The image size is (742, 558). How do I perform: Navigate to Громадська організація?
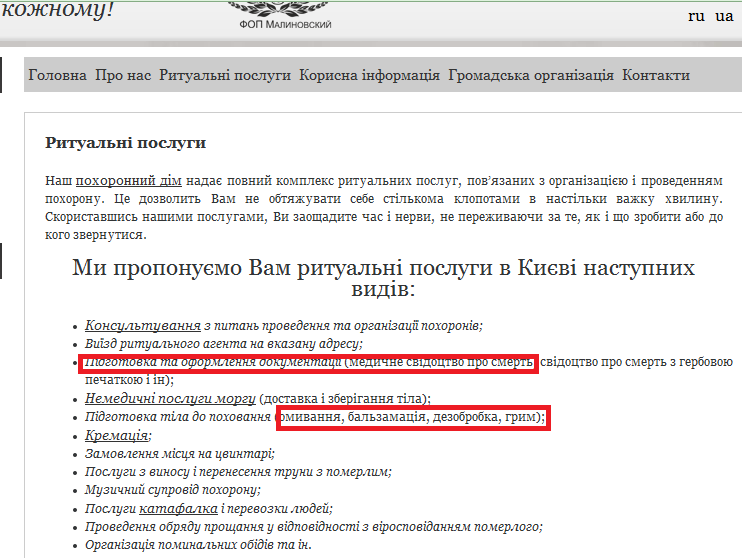(531, 75)
